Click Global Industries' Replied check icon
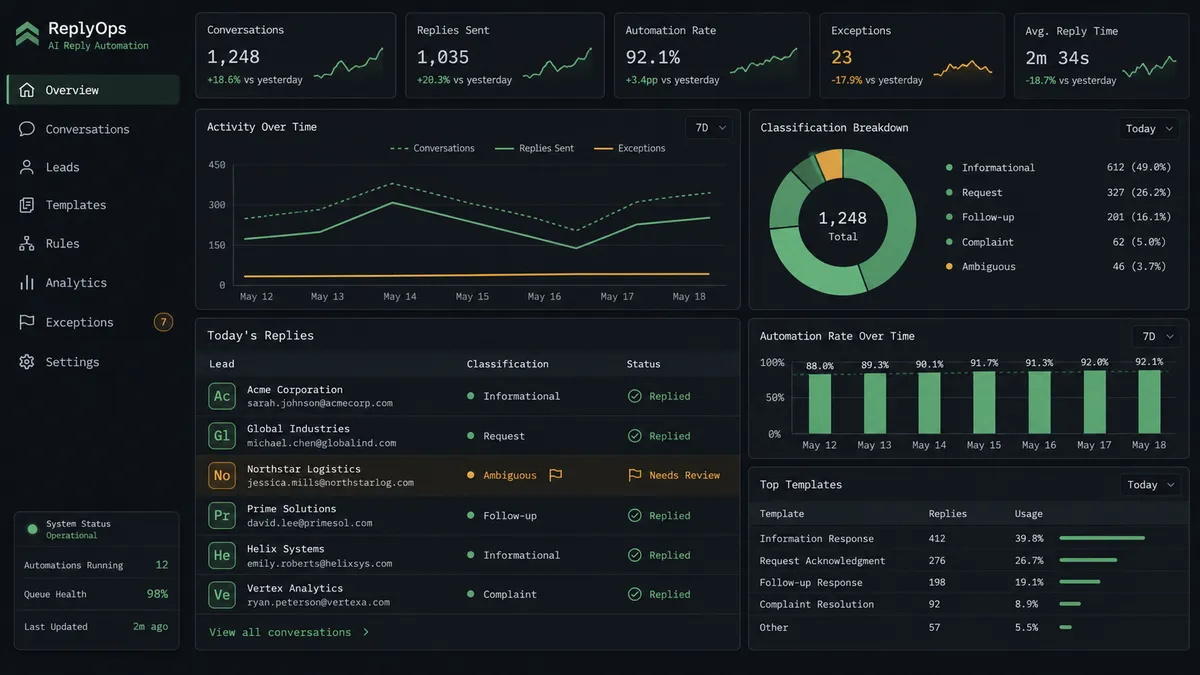This screenshot has height=675, width=1200. coord(634,436)
